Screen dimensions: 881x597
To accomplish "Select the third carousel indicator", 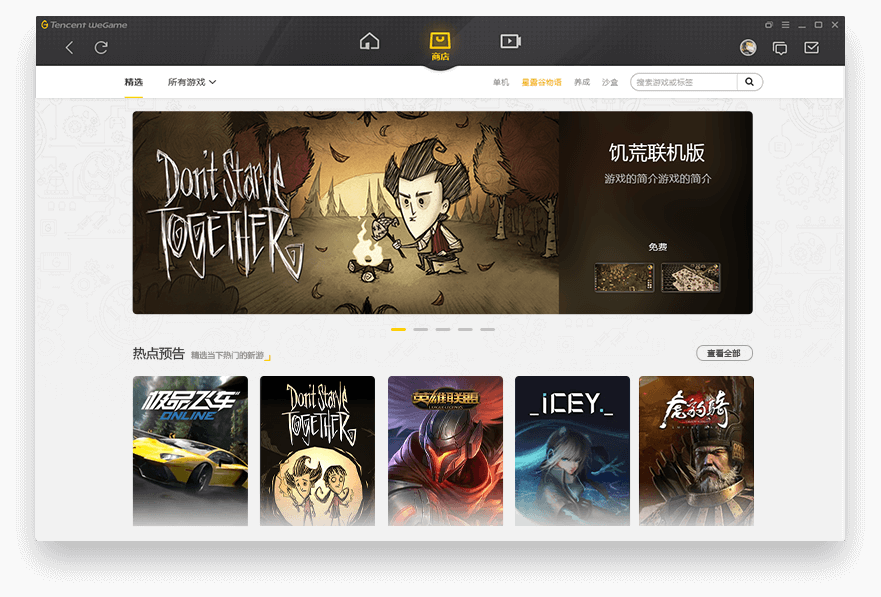I will point(443,330).
